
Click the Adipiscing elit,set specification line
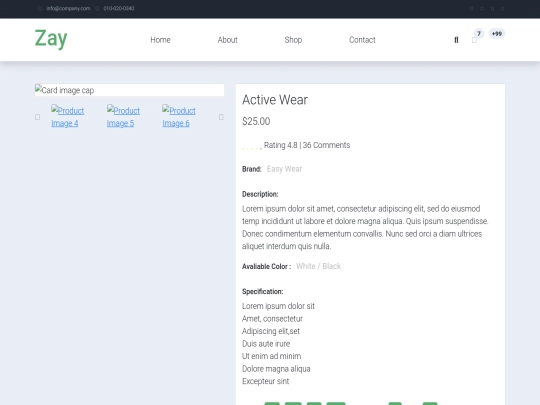271,331
